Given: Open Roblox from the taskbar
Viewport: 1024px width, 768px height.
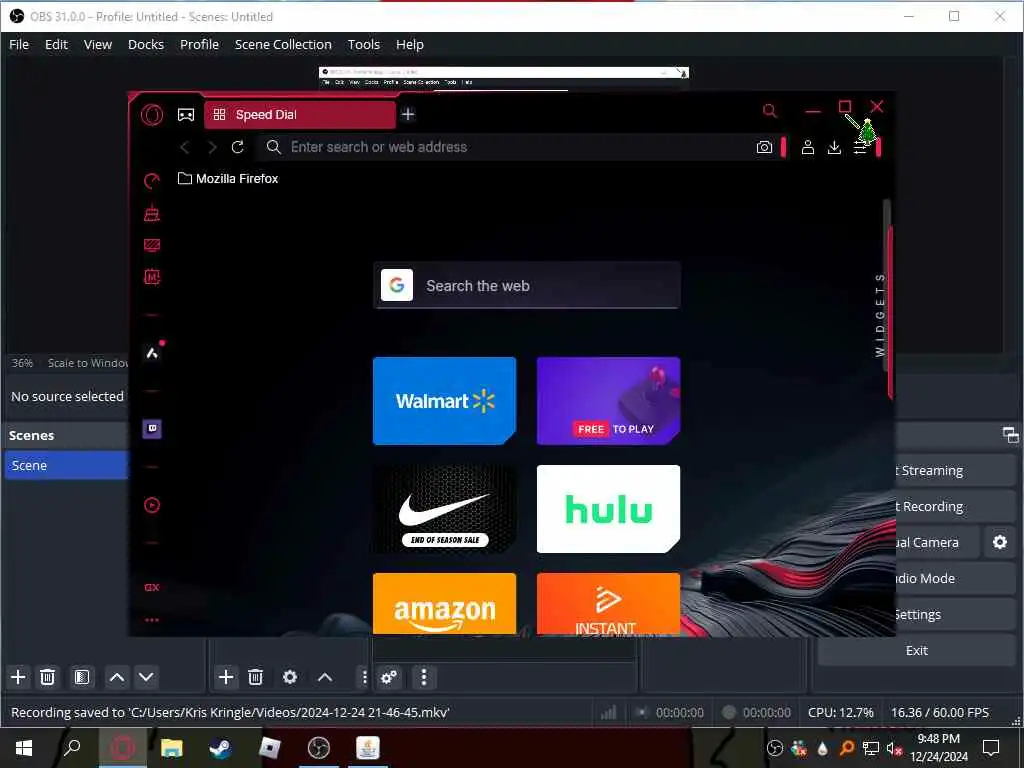Looking at the screenshot, I should pyautogui.click(x=269, y=748).
